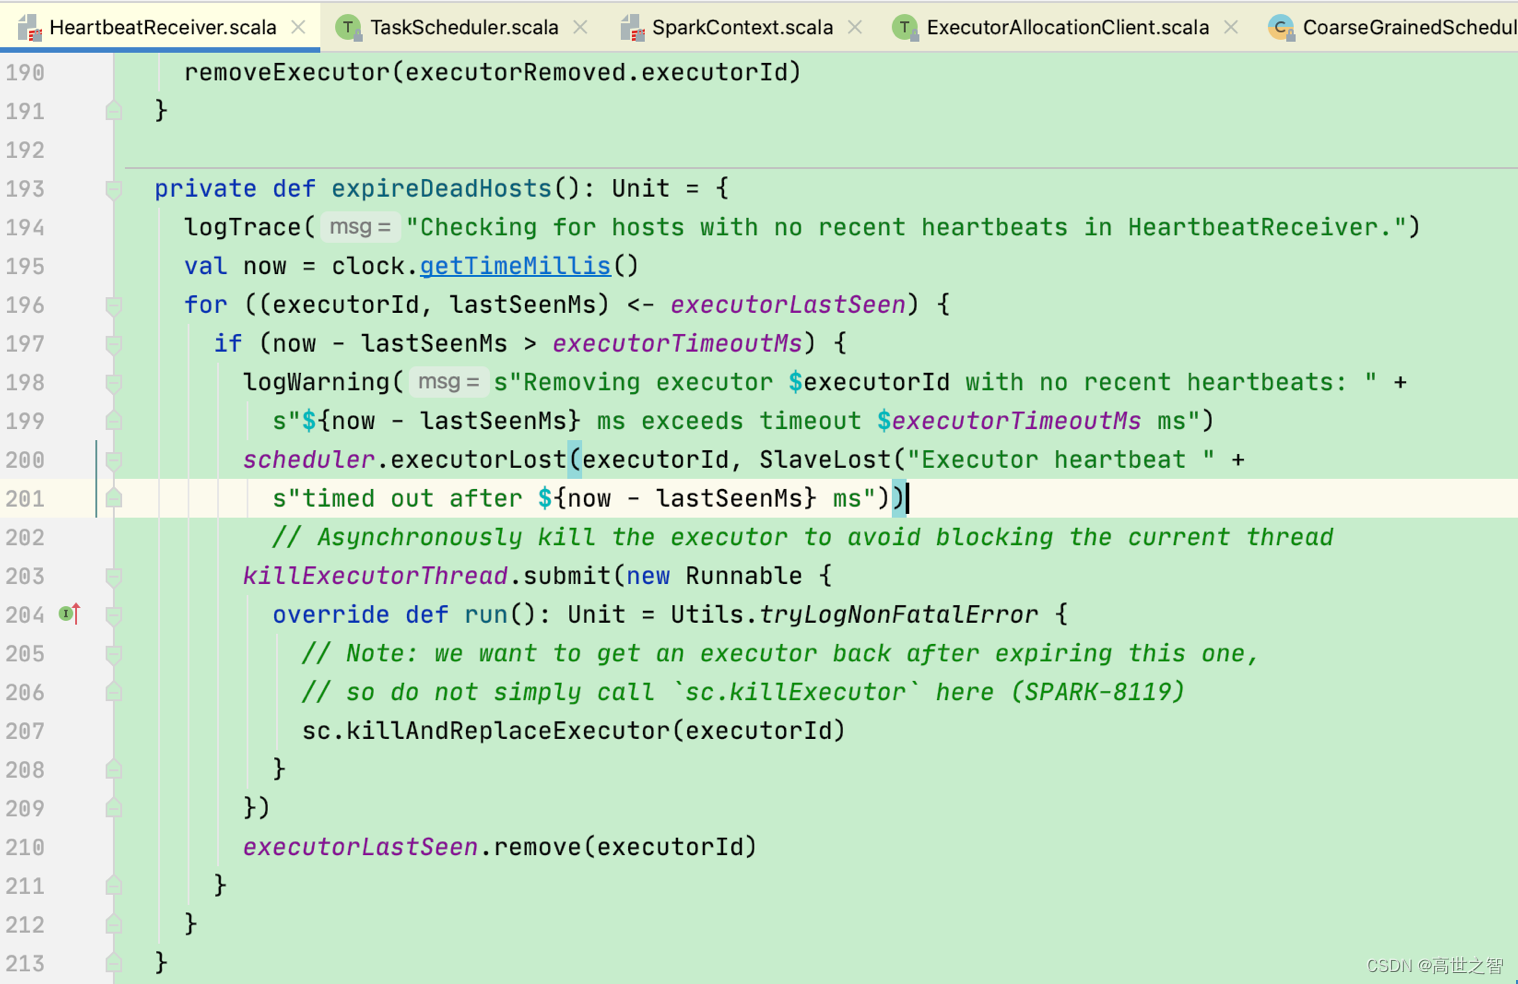This screenshot has height=984, width=1518.
Task: Click line number 207 in gutter
Action: click(x=25, y=731)
